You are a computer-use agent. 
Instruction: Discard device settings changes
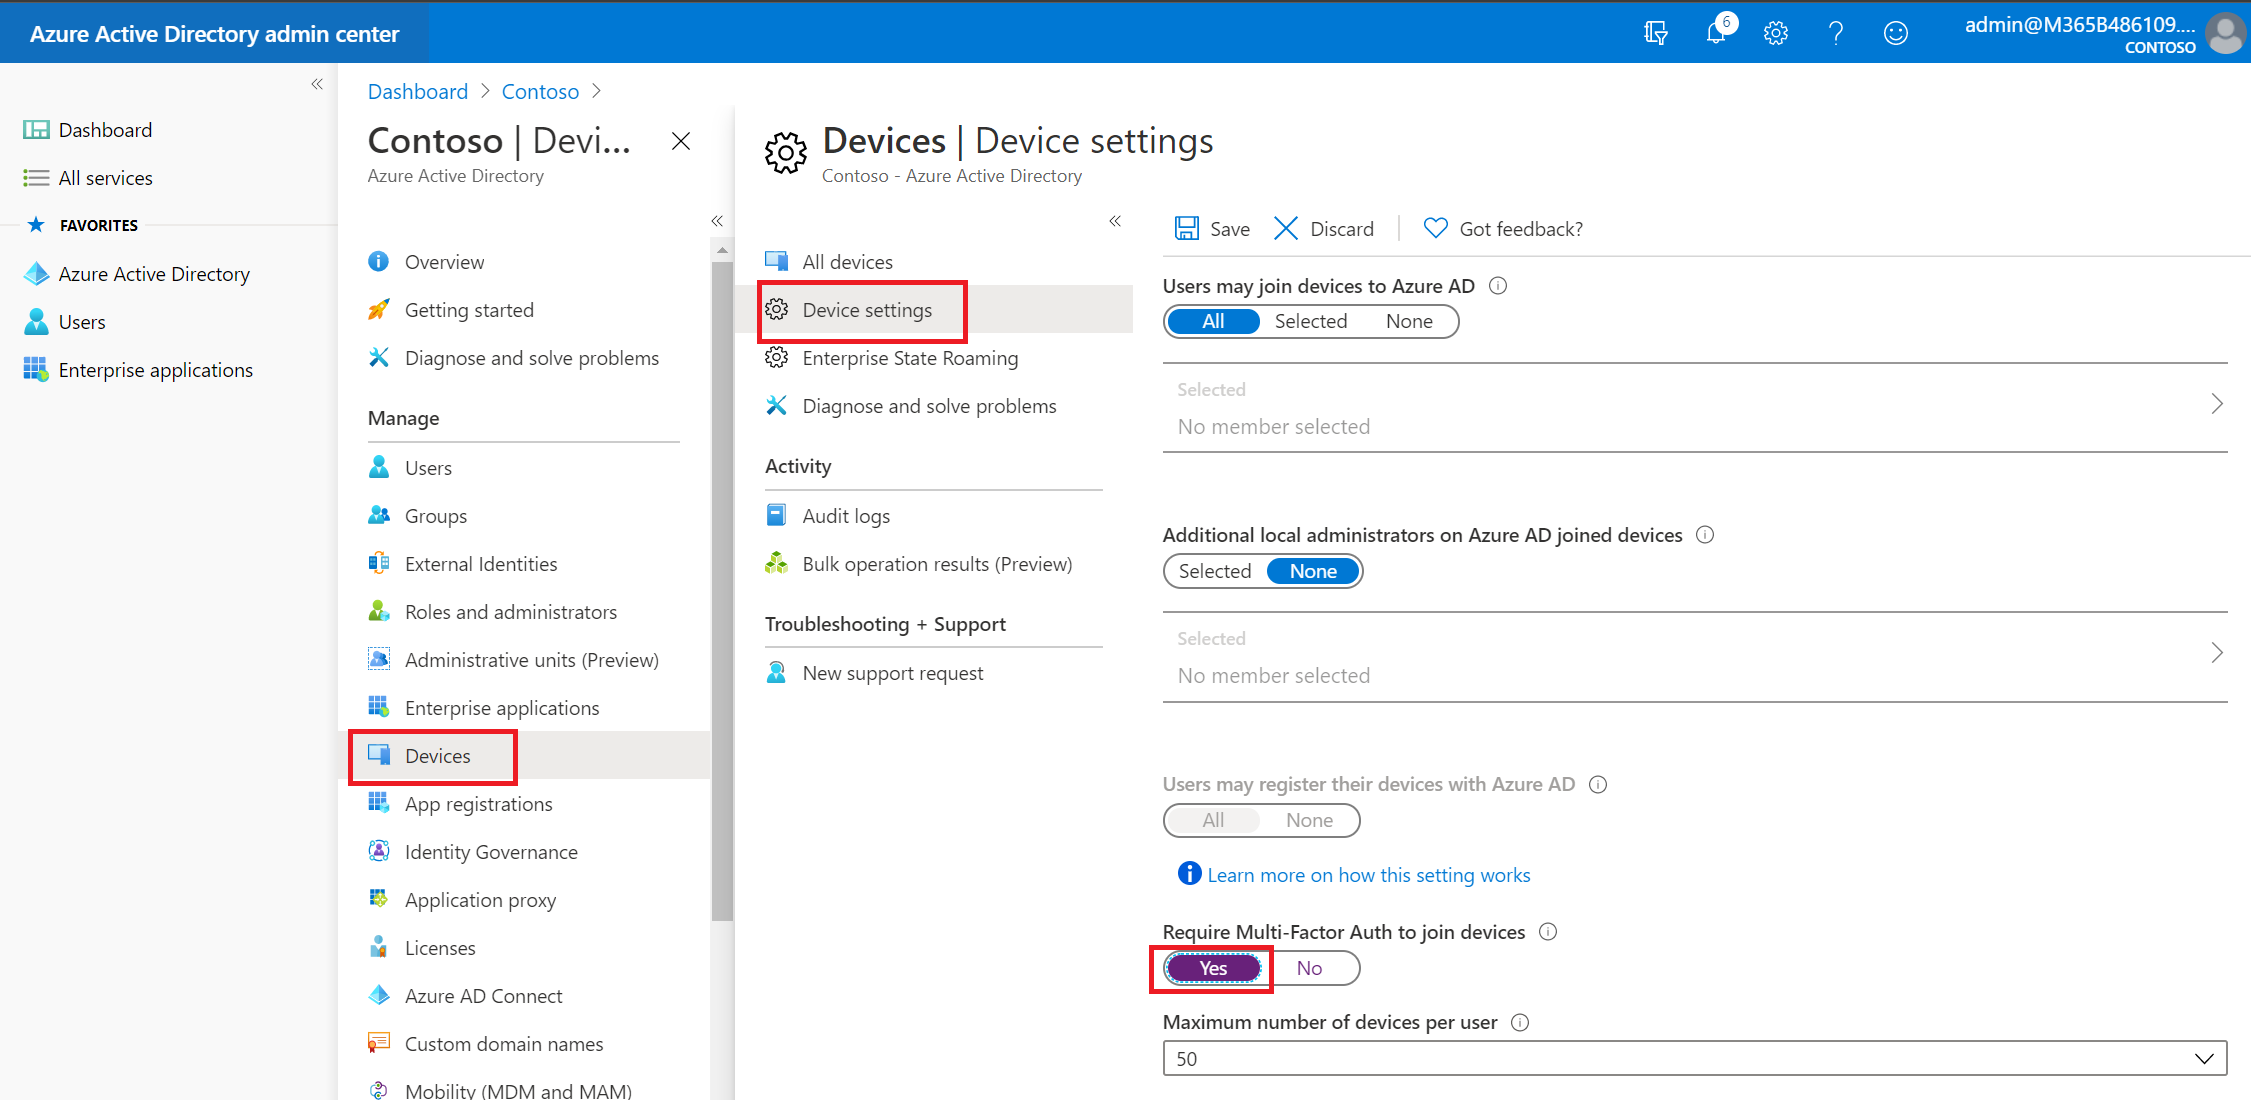click(x=1324, y=229)
